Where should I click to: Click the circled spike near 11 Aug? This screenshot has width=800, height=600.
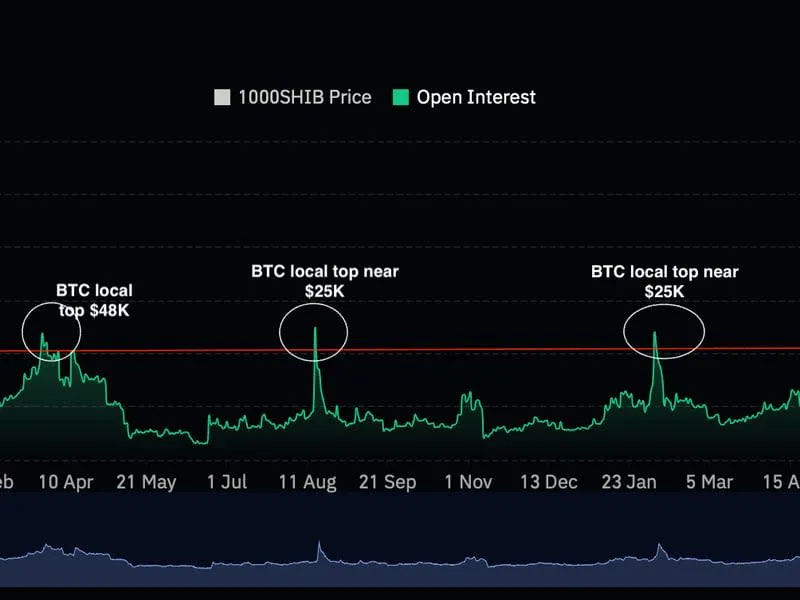click(x=314, y=332)
